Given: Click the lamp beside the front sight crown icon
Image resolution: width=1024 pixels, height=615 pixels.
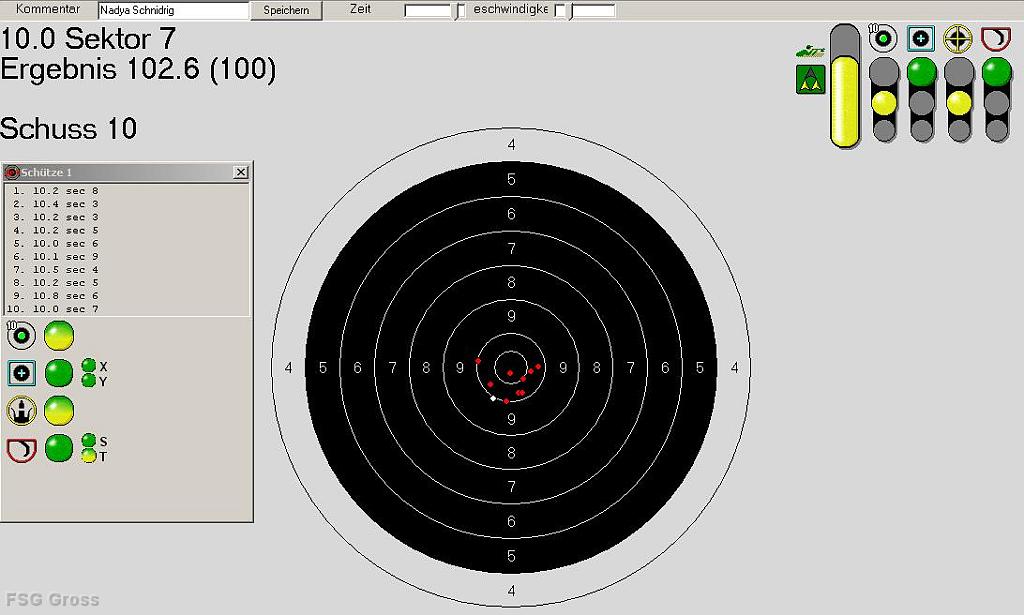Looking at the screenshot, I should point(59,411).
